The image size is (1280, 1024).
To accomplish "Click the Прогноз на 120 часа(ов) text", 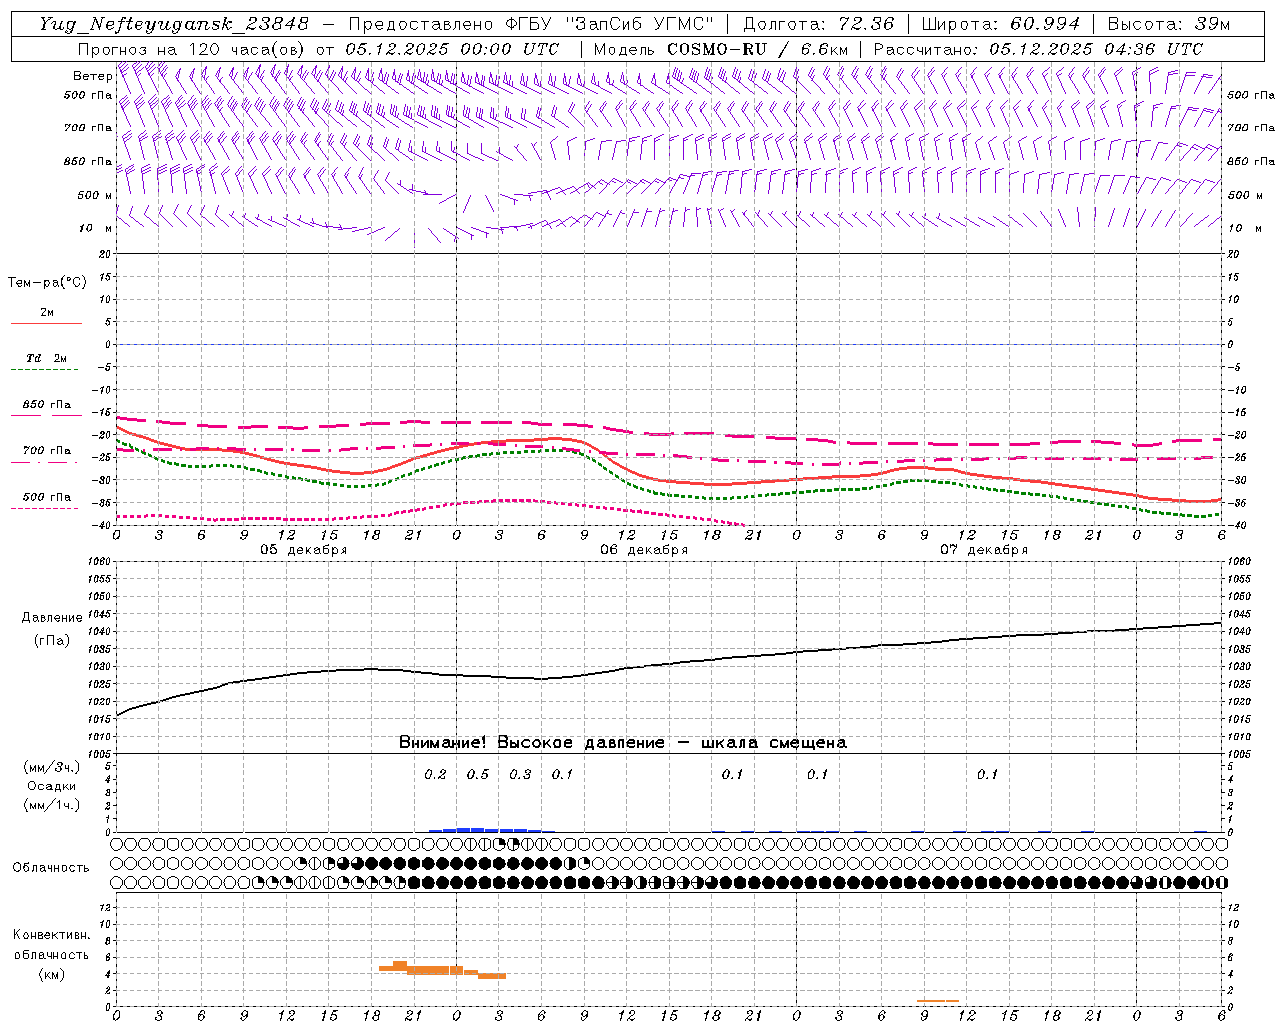I will pos(193,48).
